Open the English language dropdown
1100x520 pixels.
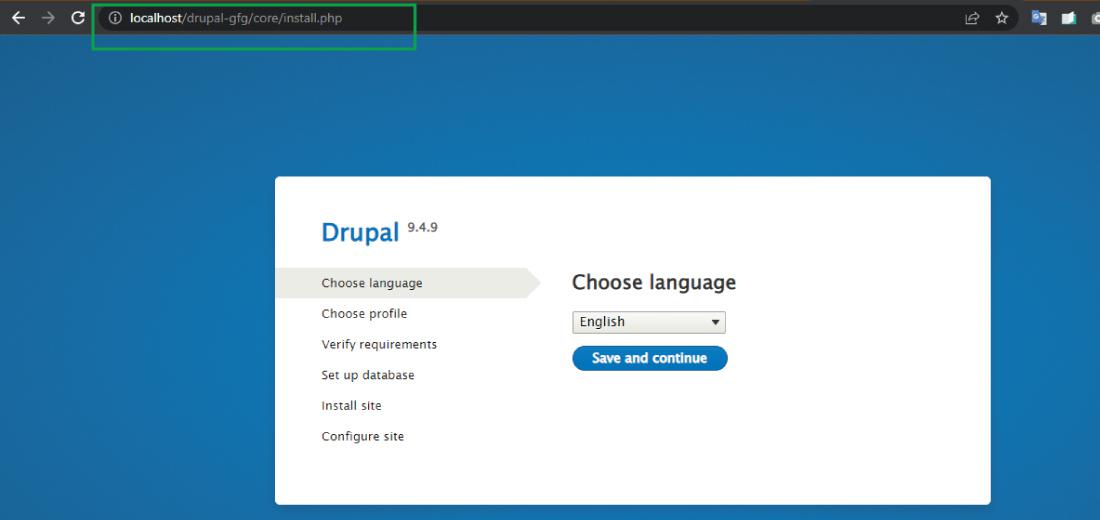coord(649,322)
